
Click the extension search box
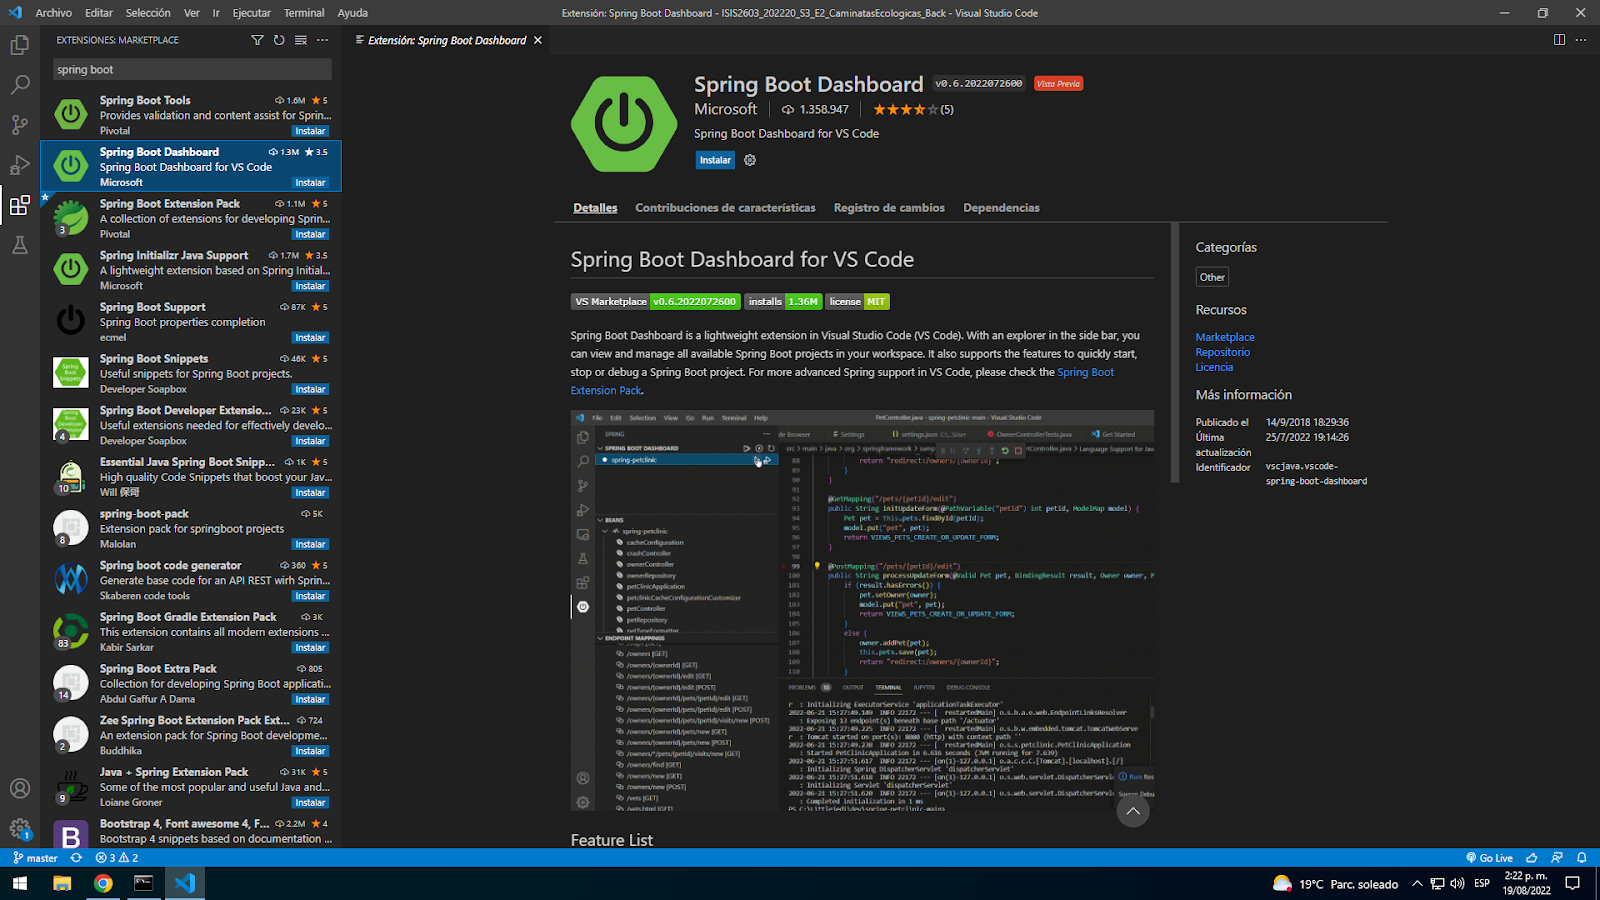192,69
